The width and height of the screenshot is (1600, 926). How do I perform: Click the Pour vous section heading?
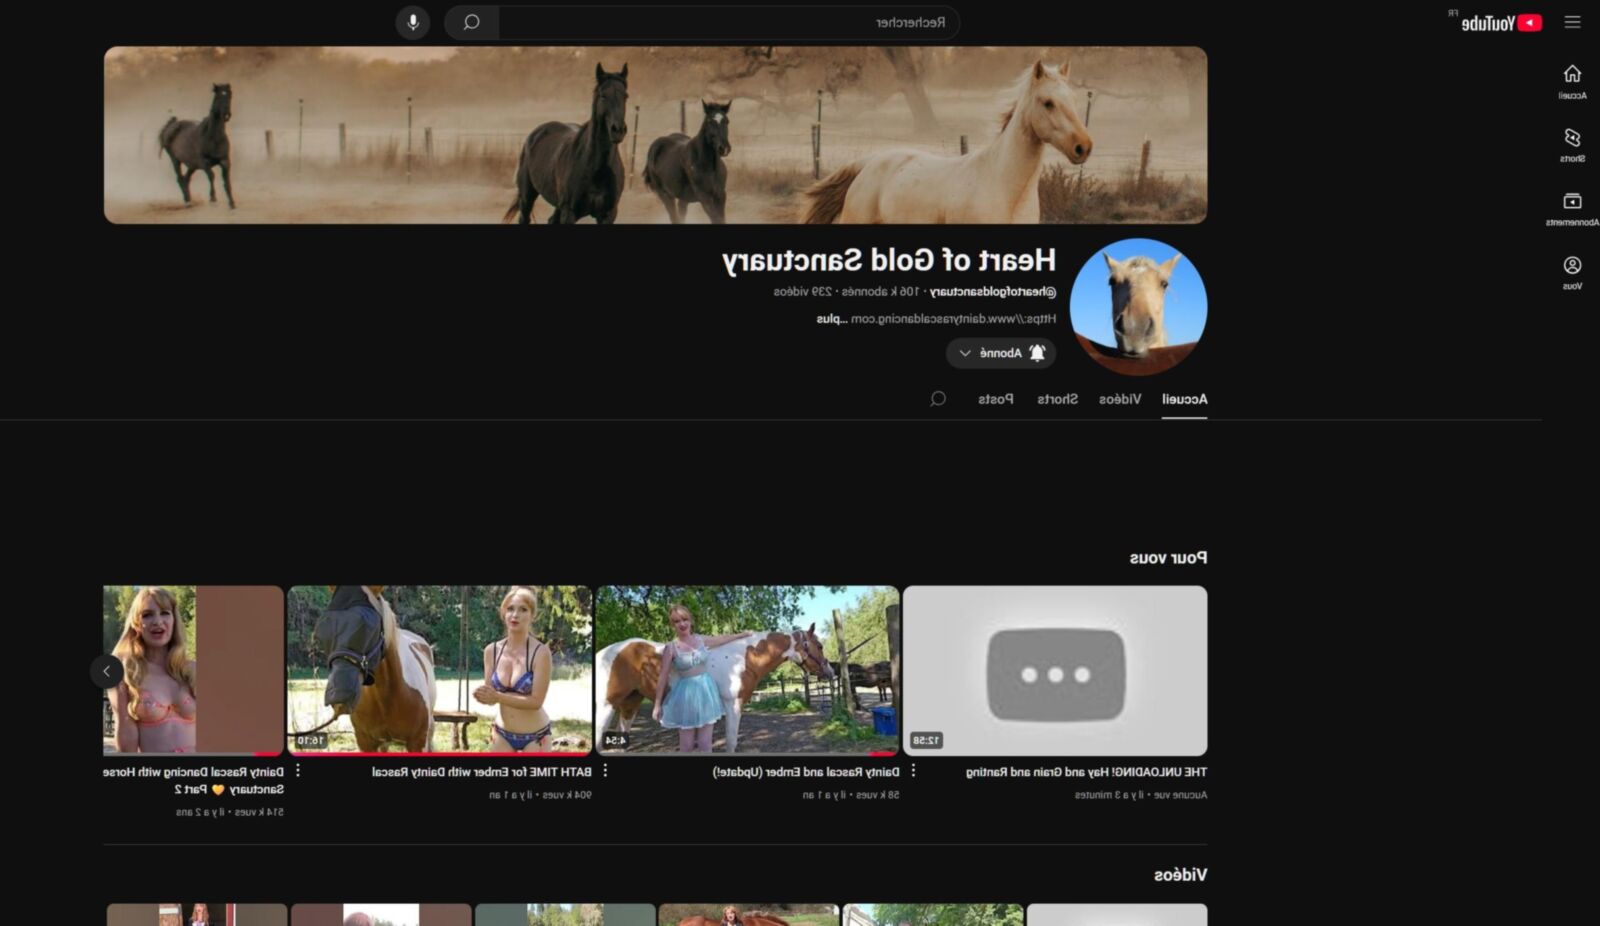(x=1168, y=558)
